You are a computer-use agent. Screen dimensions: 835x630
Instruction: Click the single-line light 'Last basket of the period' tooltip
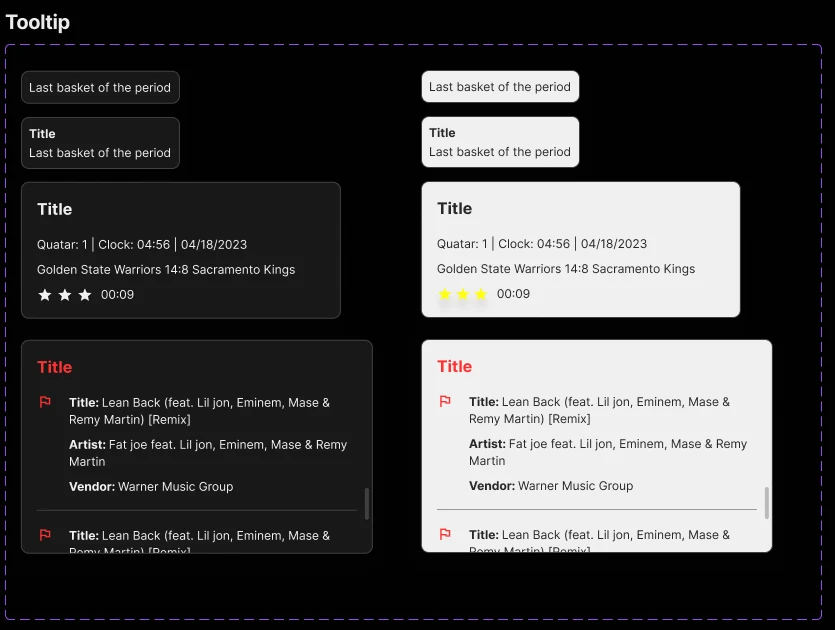[x=500, y=86]
